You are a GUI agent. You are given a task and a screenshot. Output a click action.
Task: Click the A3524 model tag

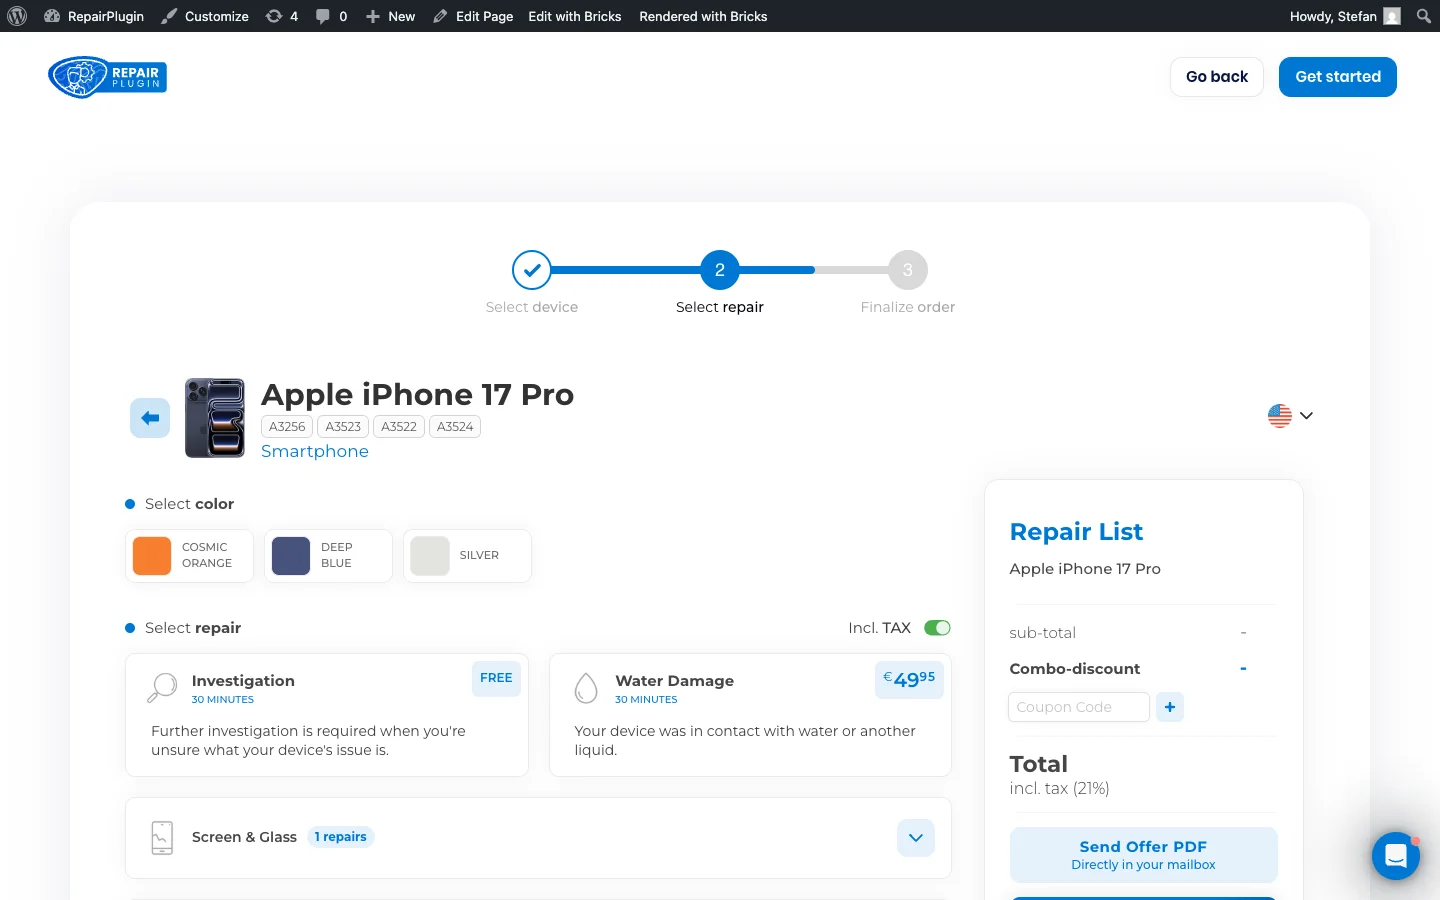tap(455, 427)
